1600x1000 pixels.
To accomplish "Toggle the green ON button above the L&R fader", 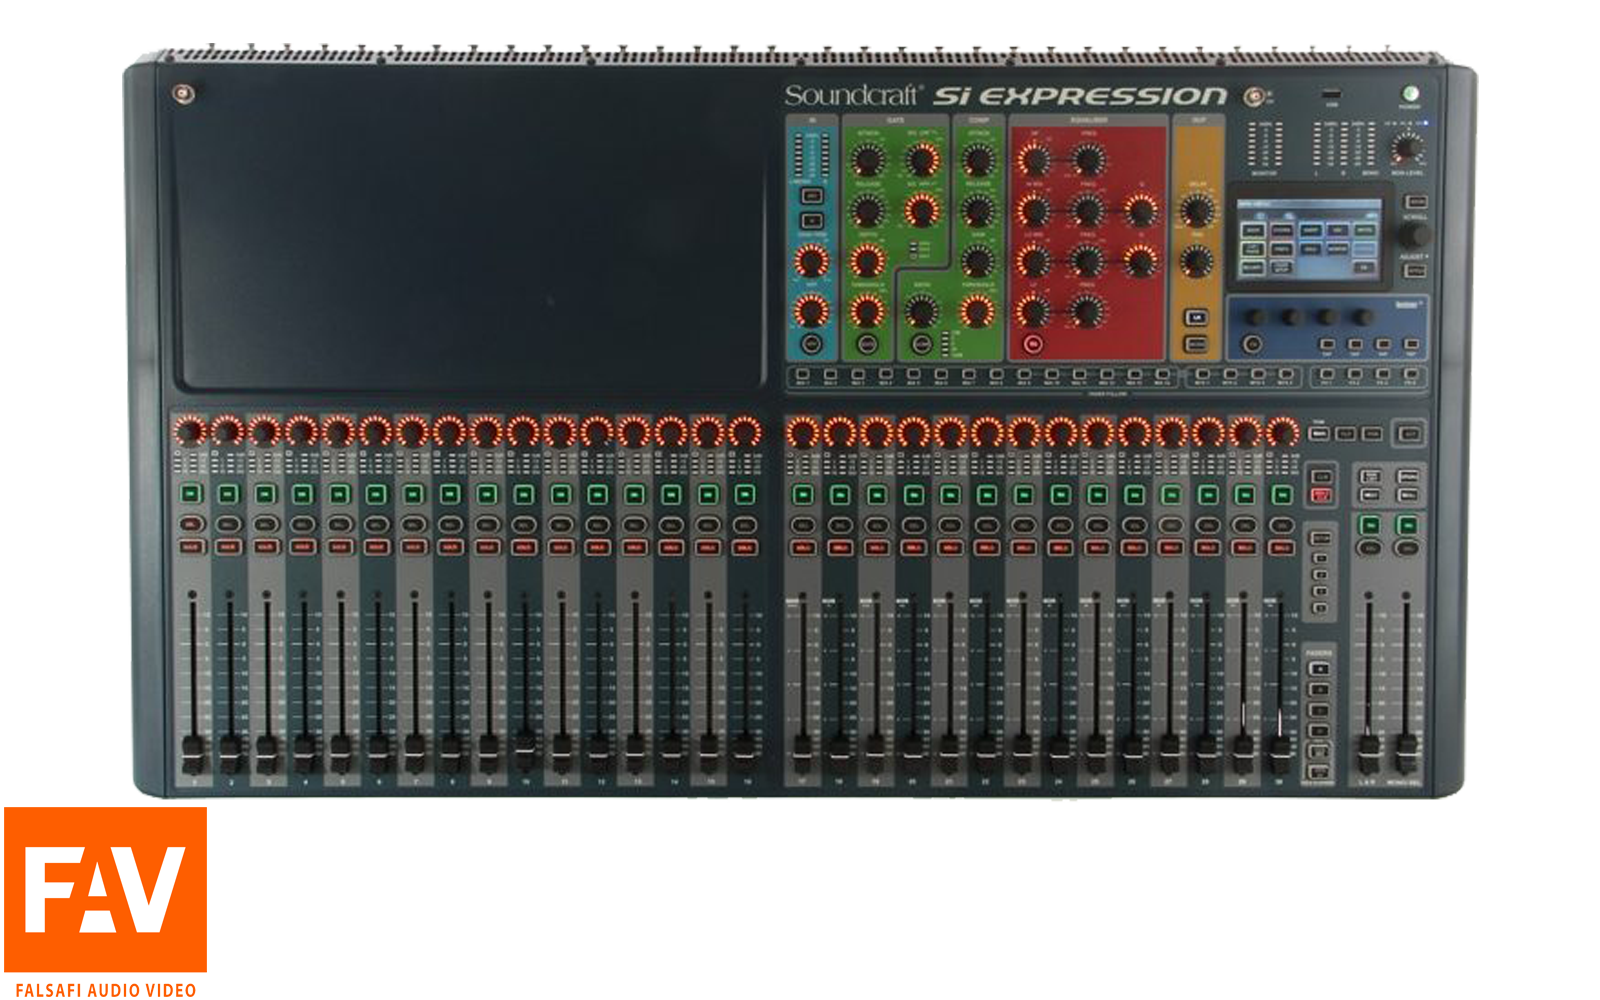I will (1370, 524).
